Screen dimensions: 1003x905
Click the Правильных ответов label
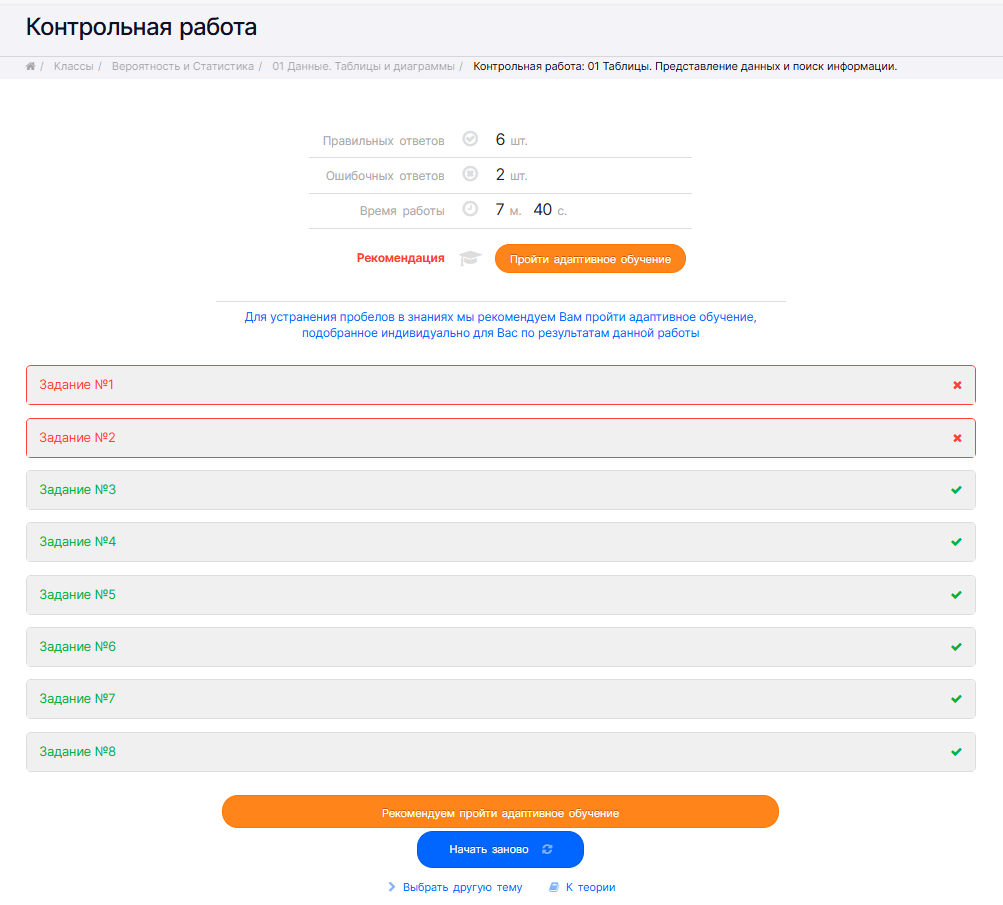tap(383, 141)
